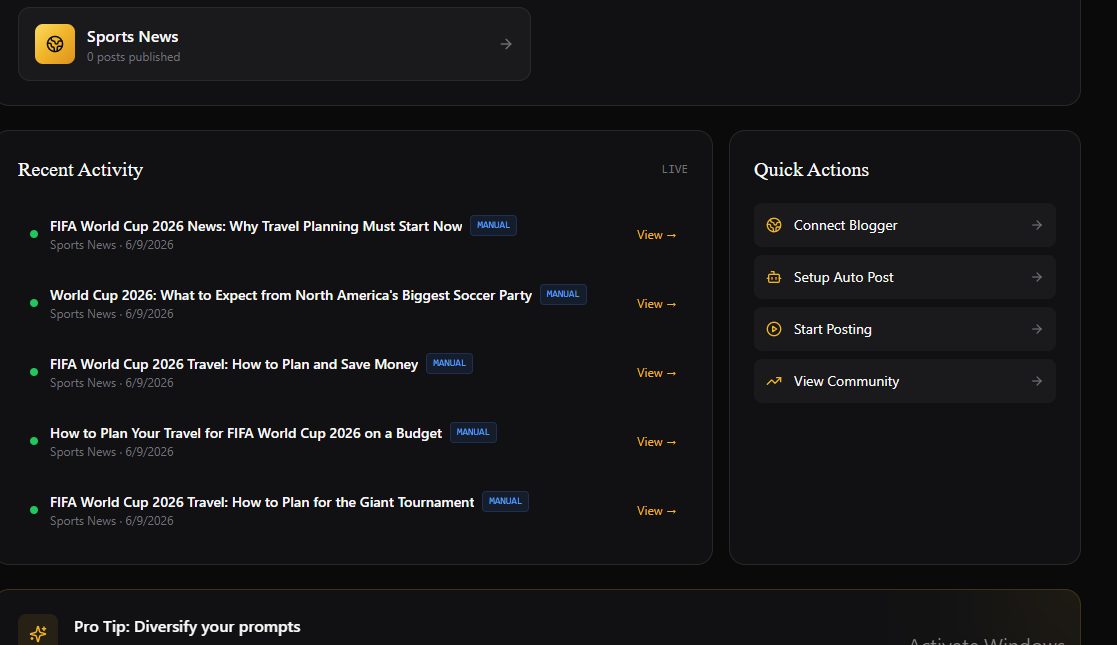Click MANUAL badge on Giant Tournament post

[505, 502]
